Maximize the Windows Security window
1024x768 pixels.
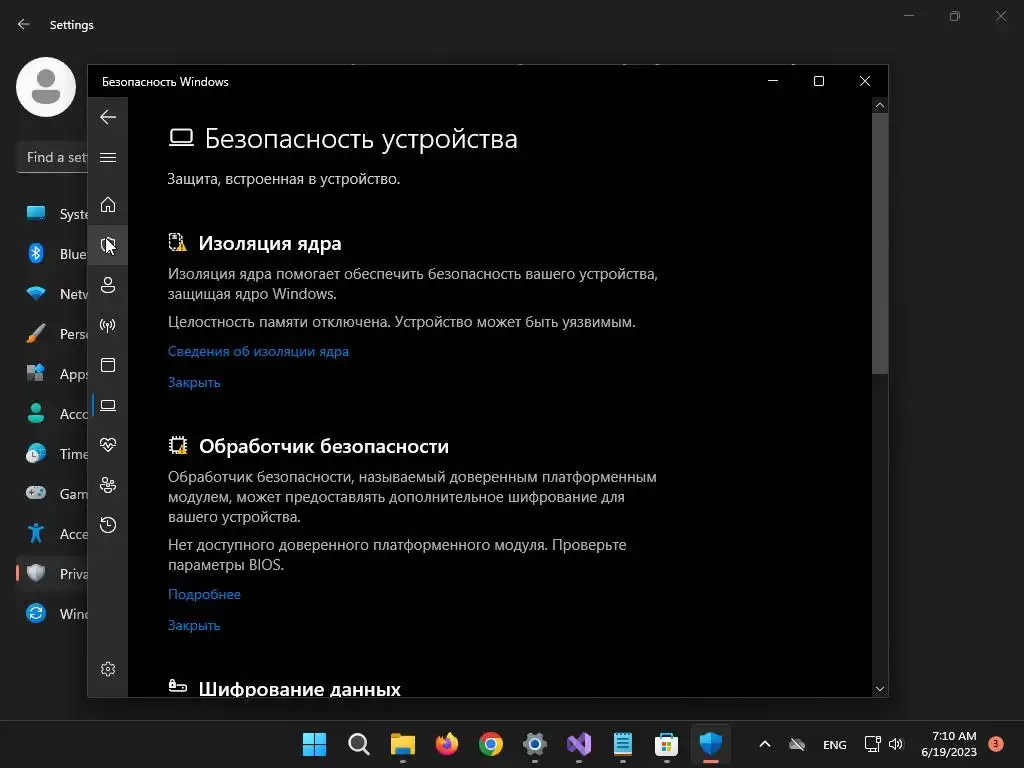click(819, 81)
